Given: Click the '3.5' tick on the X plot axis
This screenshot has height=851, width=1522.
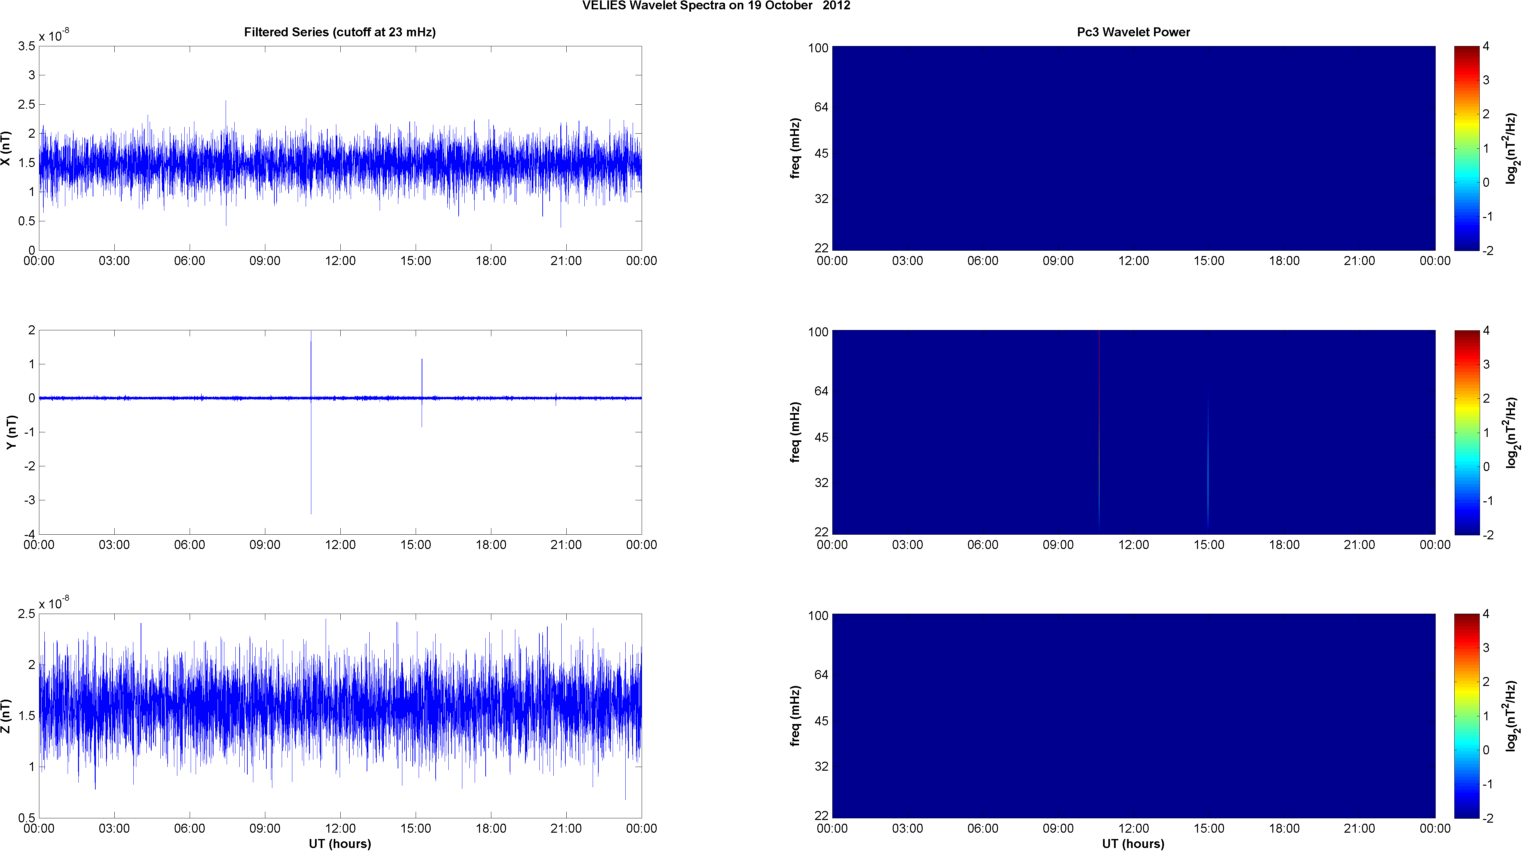Looking at the screenshot, I should pos(27,46).
